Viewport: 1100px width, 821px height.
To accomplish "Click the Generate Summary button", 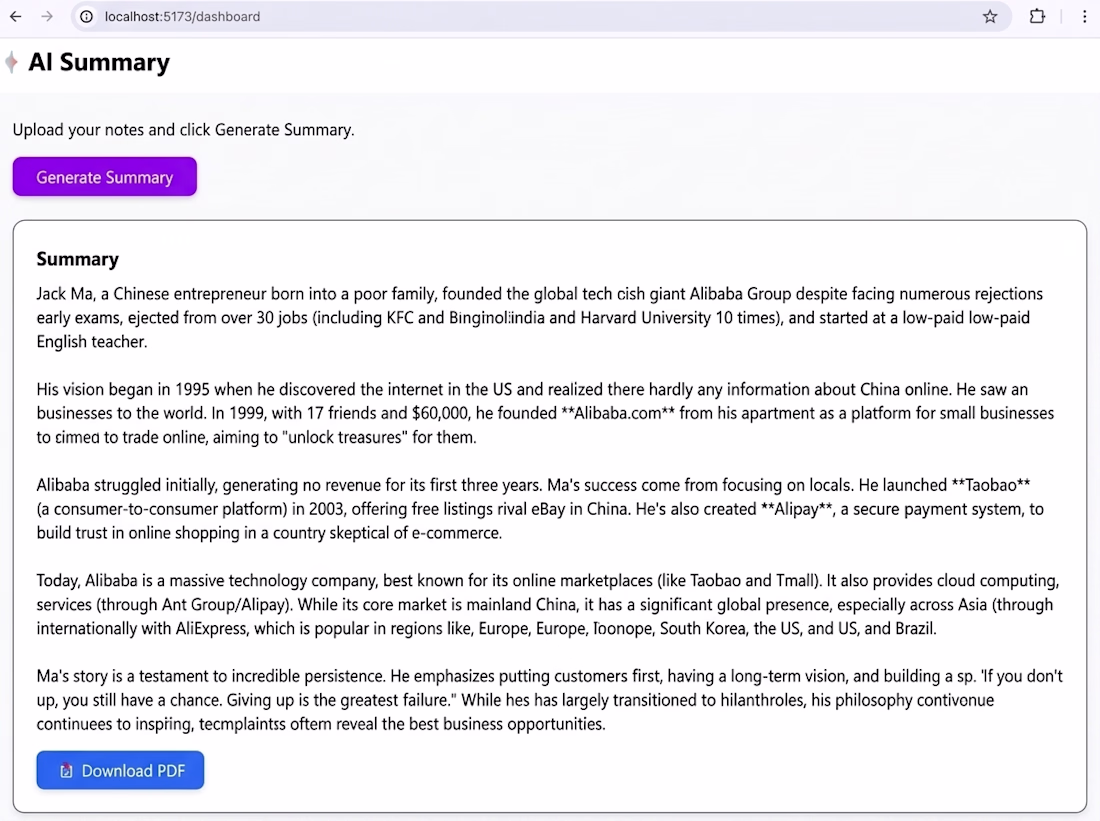I will click(105, 177).
